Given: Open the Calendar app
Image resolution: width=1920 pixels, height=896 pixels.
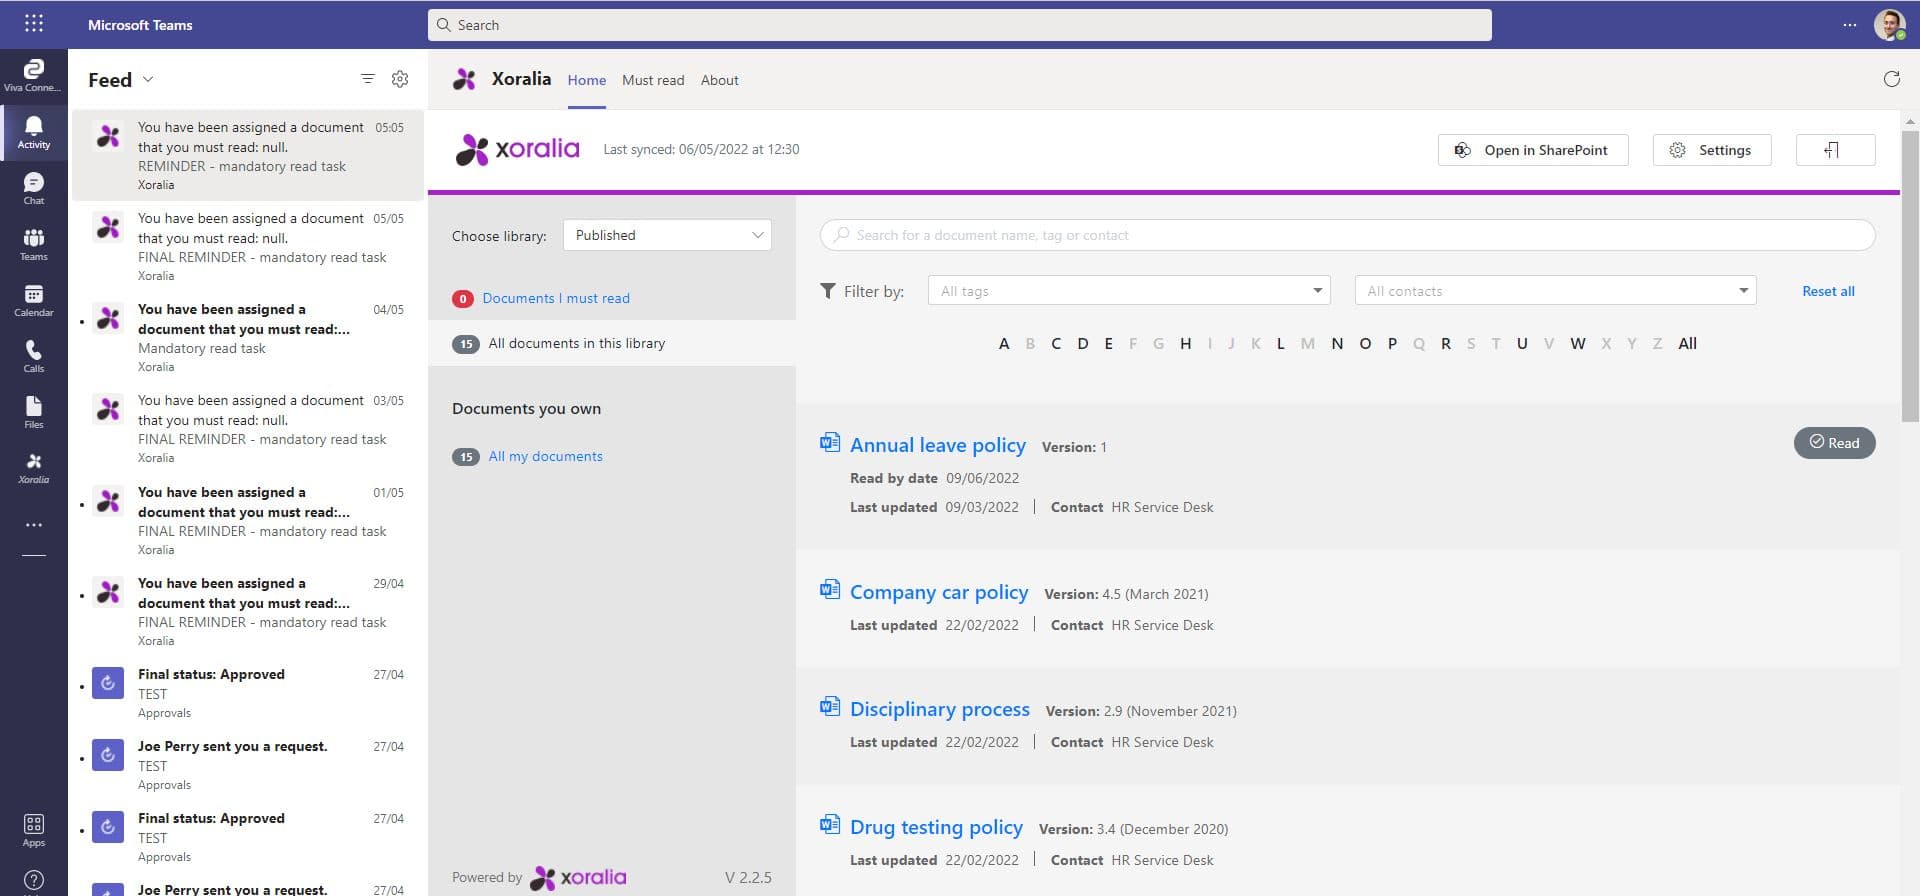Looking at the screenshot, I should pyautogui.click(x=33, y=300).
